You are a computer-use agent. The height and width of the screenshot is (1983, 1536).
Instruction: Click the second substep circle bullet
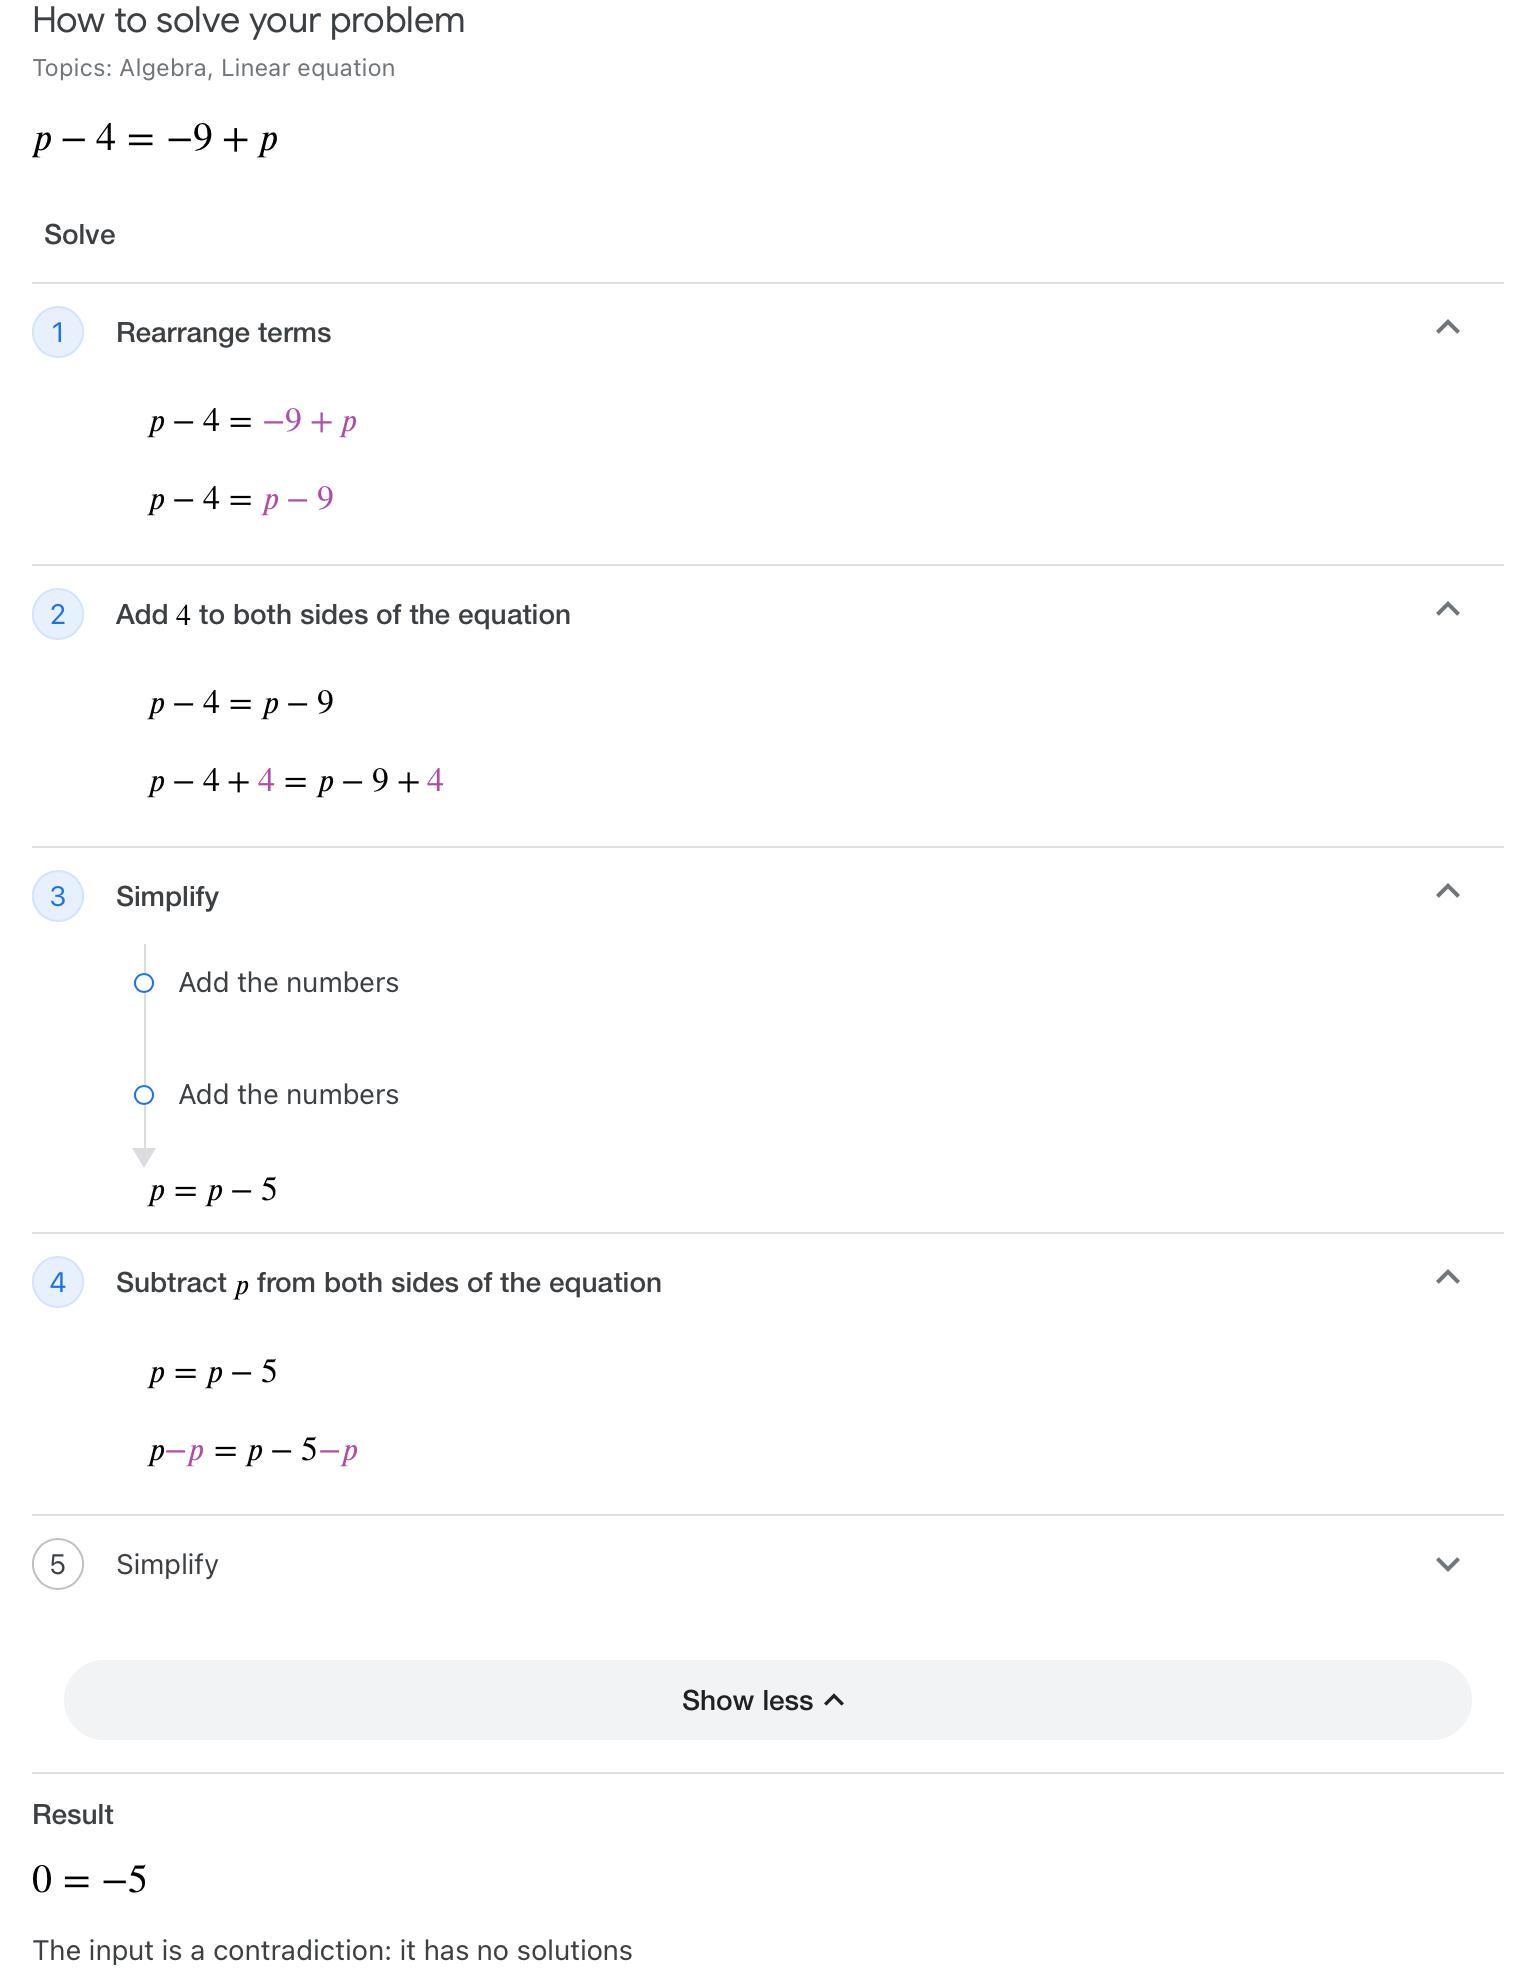[x=144, y=1095]
